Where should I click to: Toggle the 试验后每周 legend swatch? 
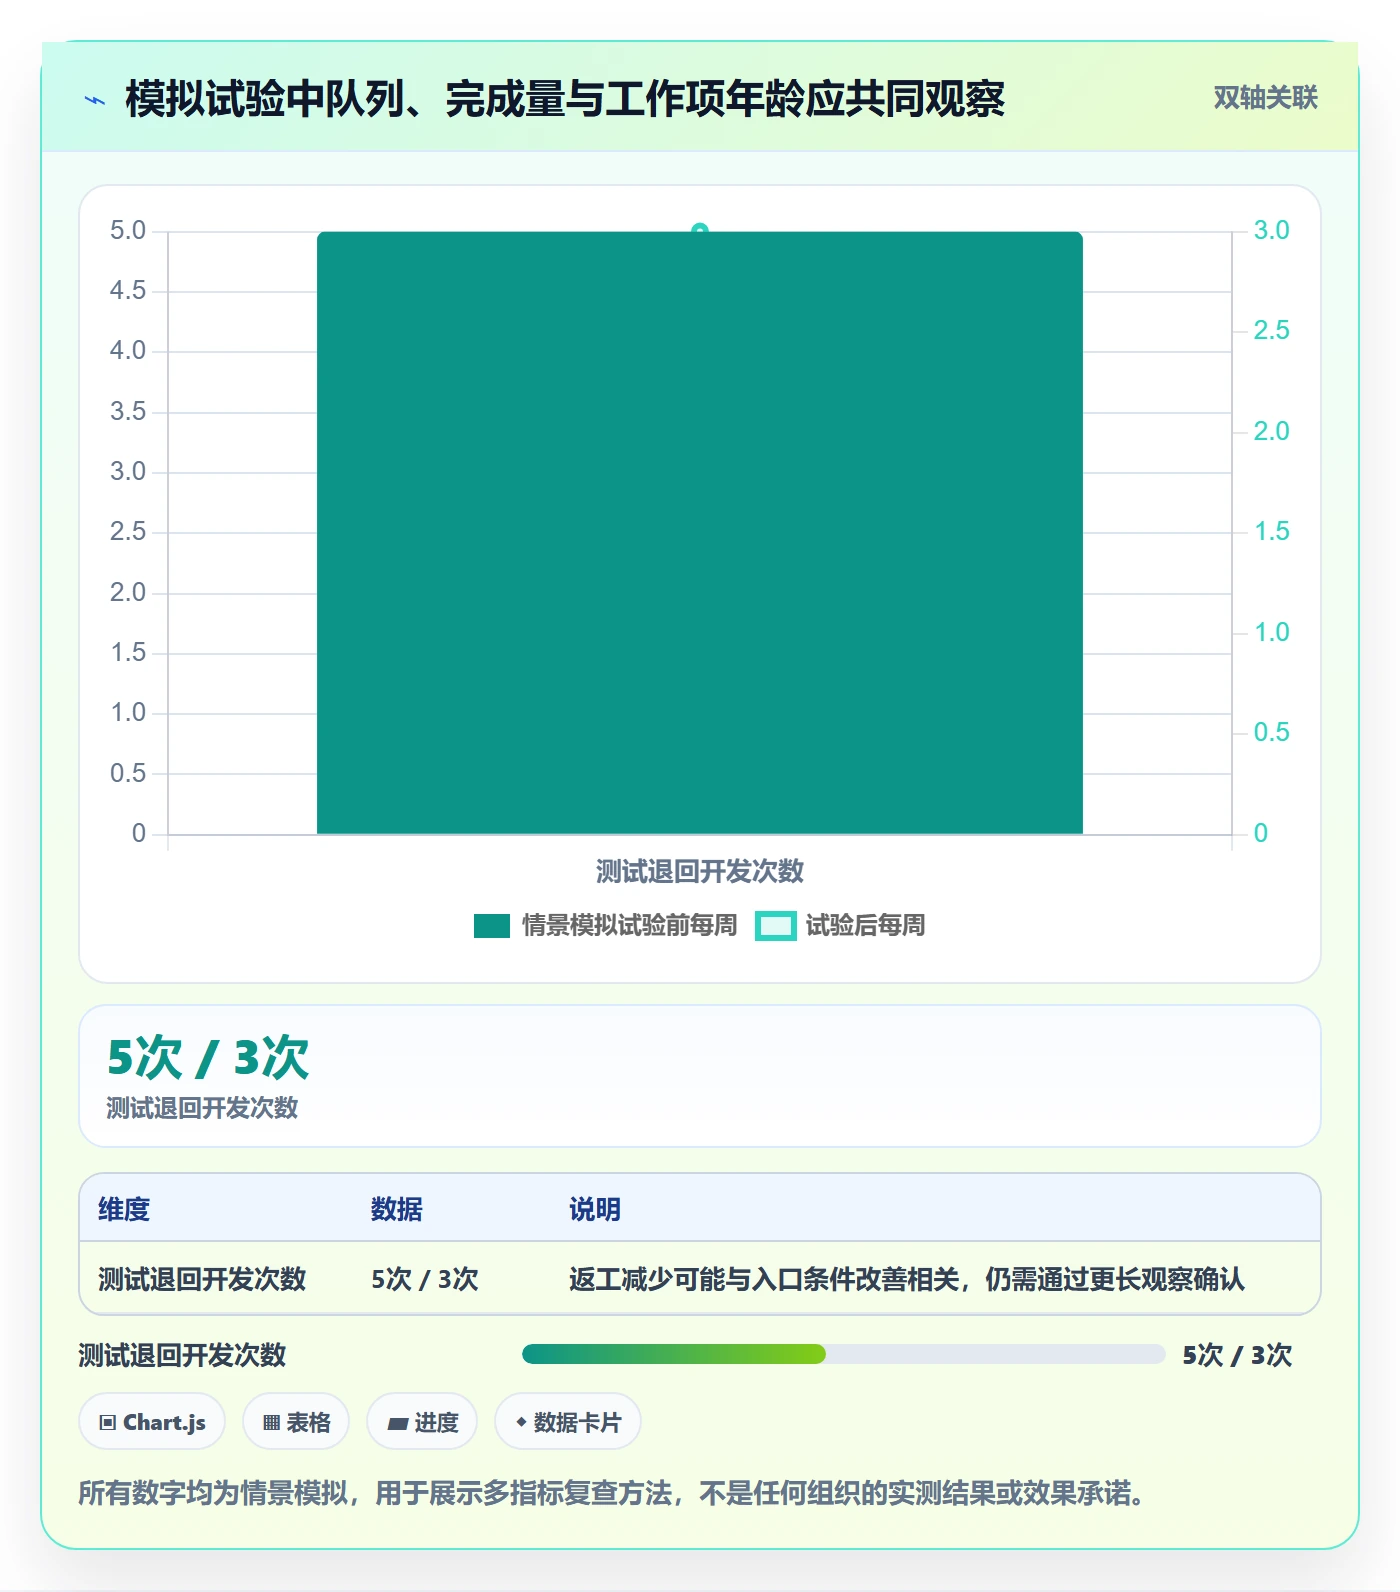click(x=776, y=926)
